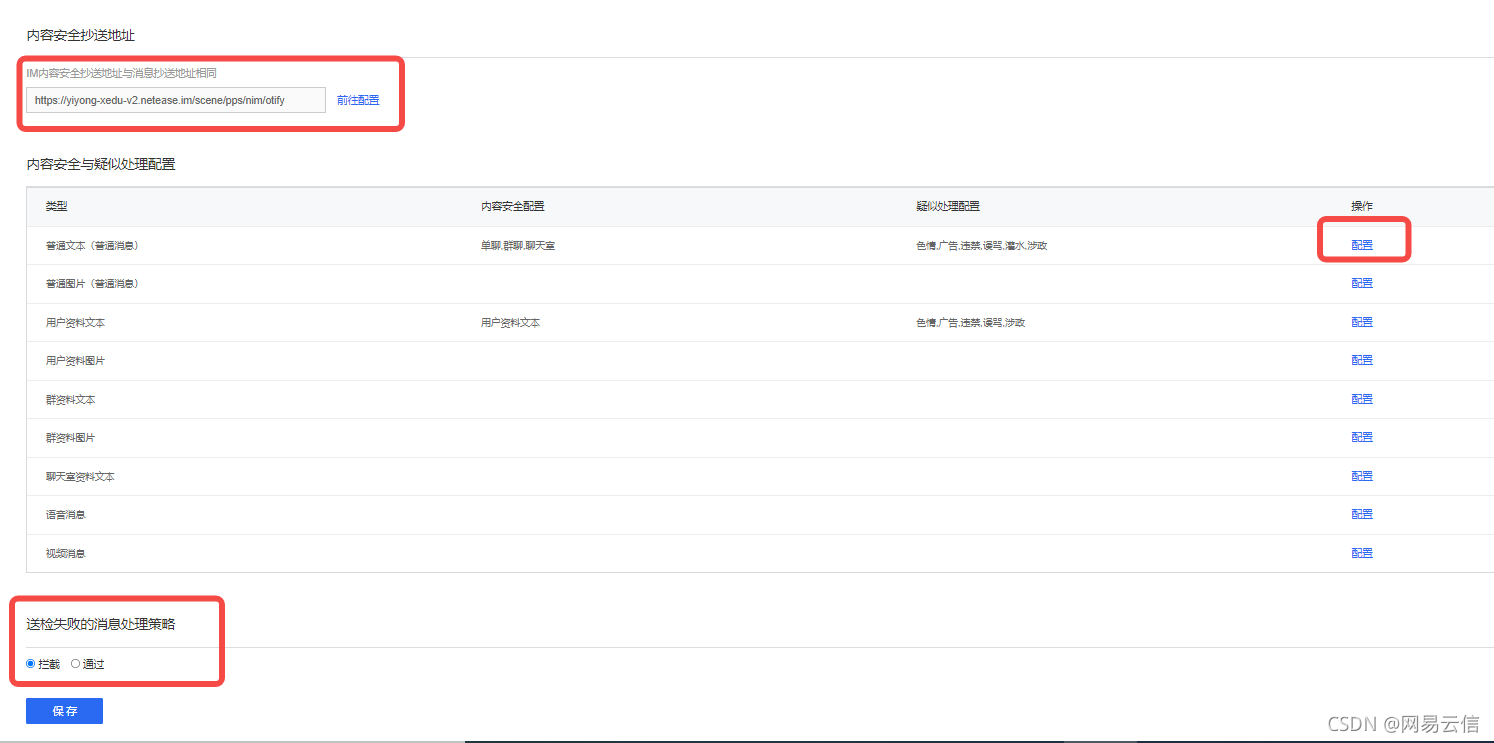Screen dimensions: 1494x743
Task: Click the 用户资料图片 type cell
Action: click(x=75, y=361)
